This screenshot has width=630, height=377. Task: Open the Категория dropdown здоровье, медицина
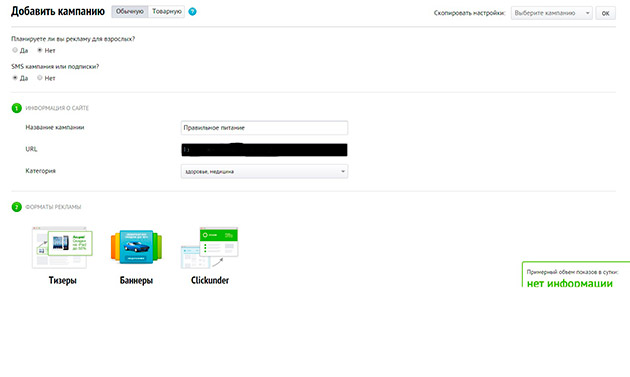click(264, 172)
